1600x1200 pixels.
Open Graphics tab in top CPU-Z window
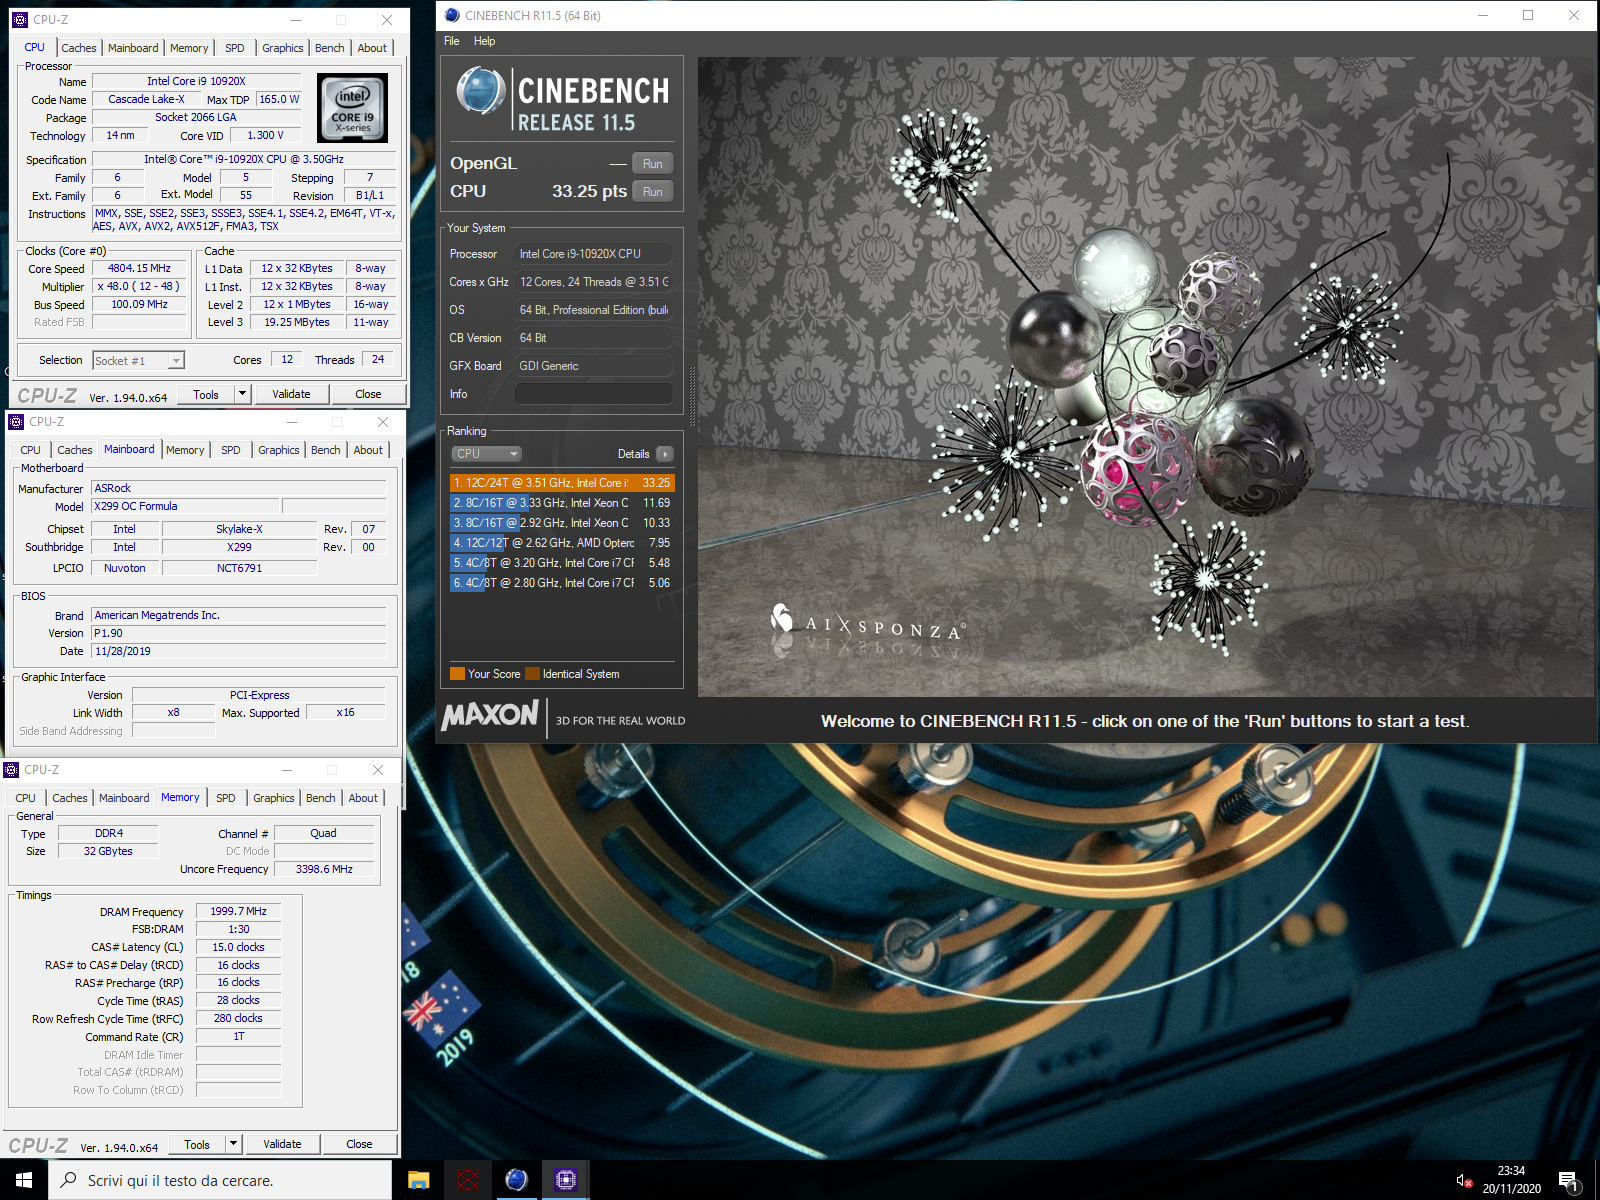click(x=282, y=48)
